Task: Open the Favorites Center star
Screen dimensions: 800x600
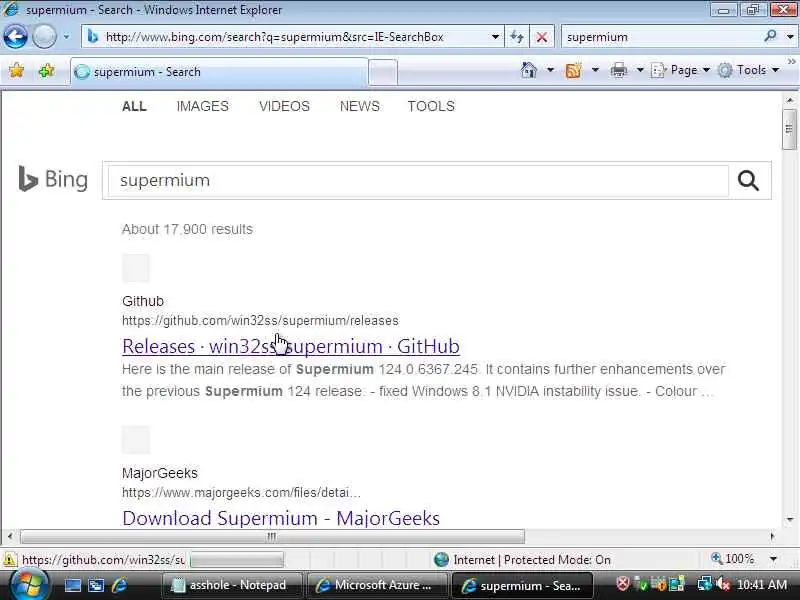Action: point(17,70)
